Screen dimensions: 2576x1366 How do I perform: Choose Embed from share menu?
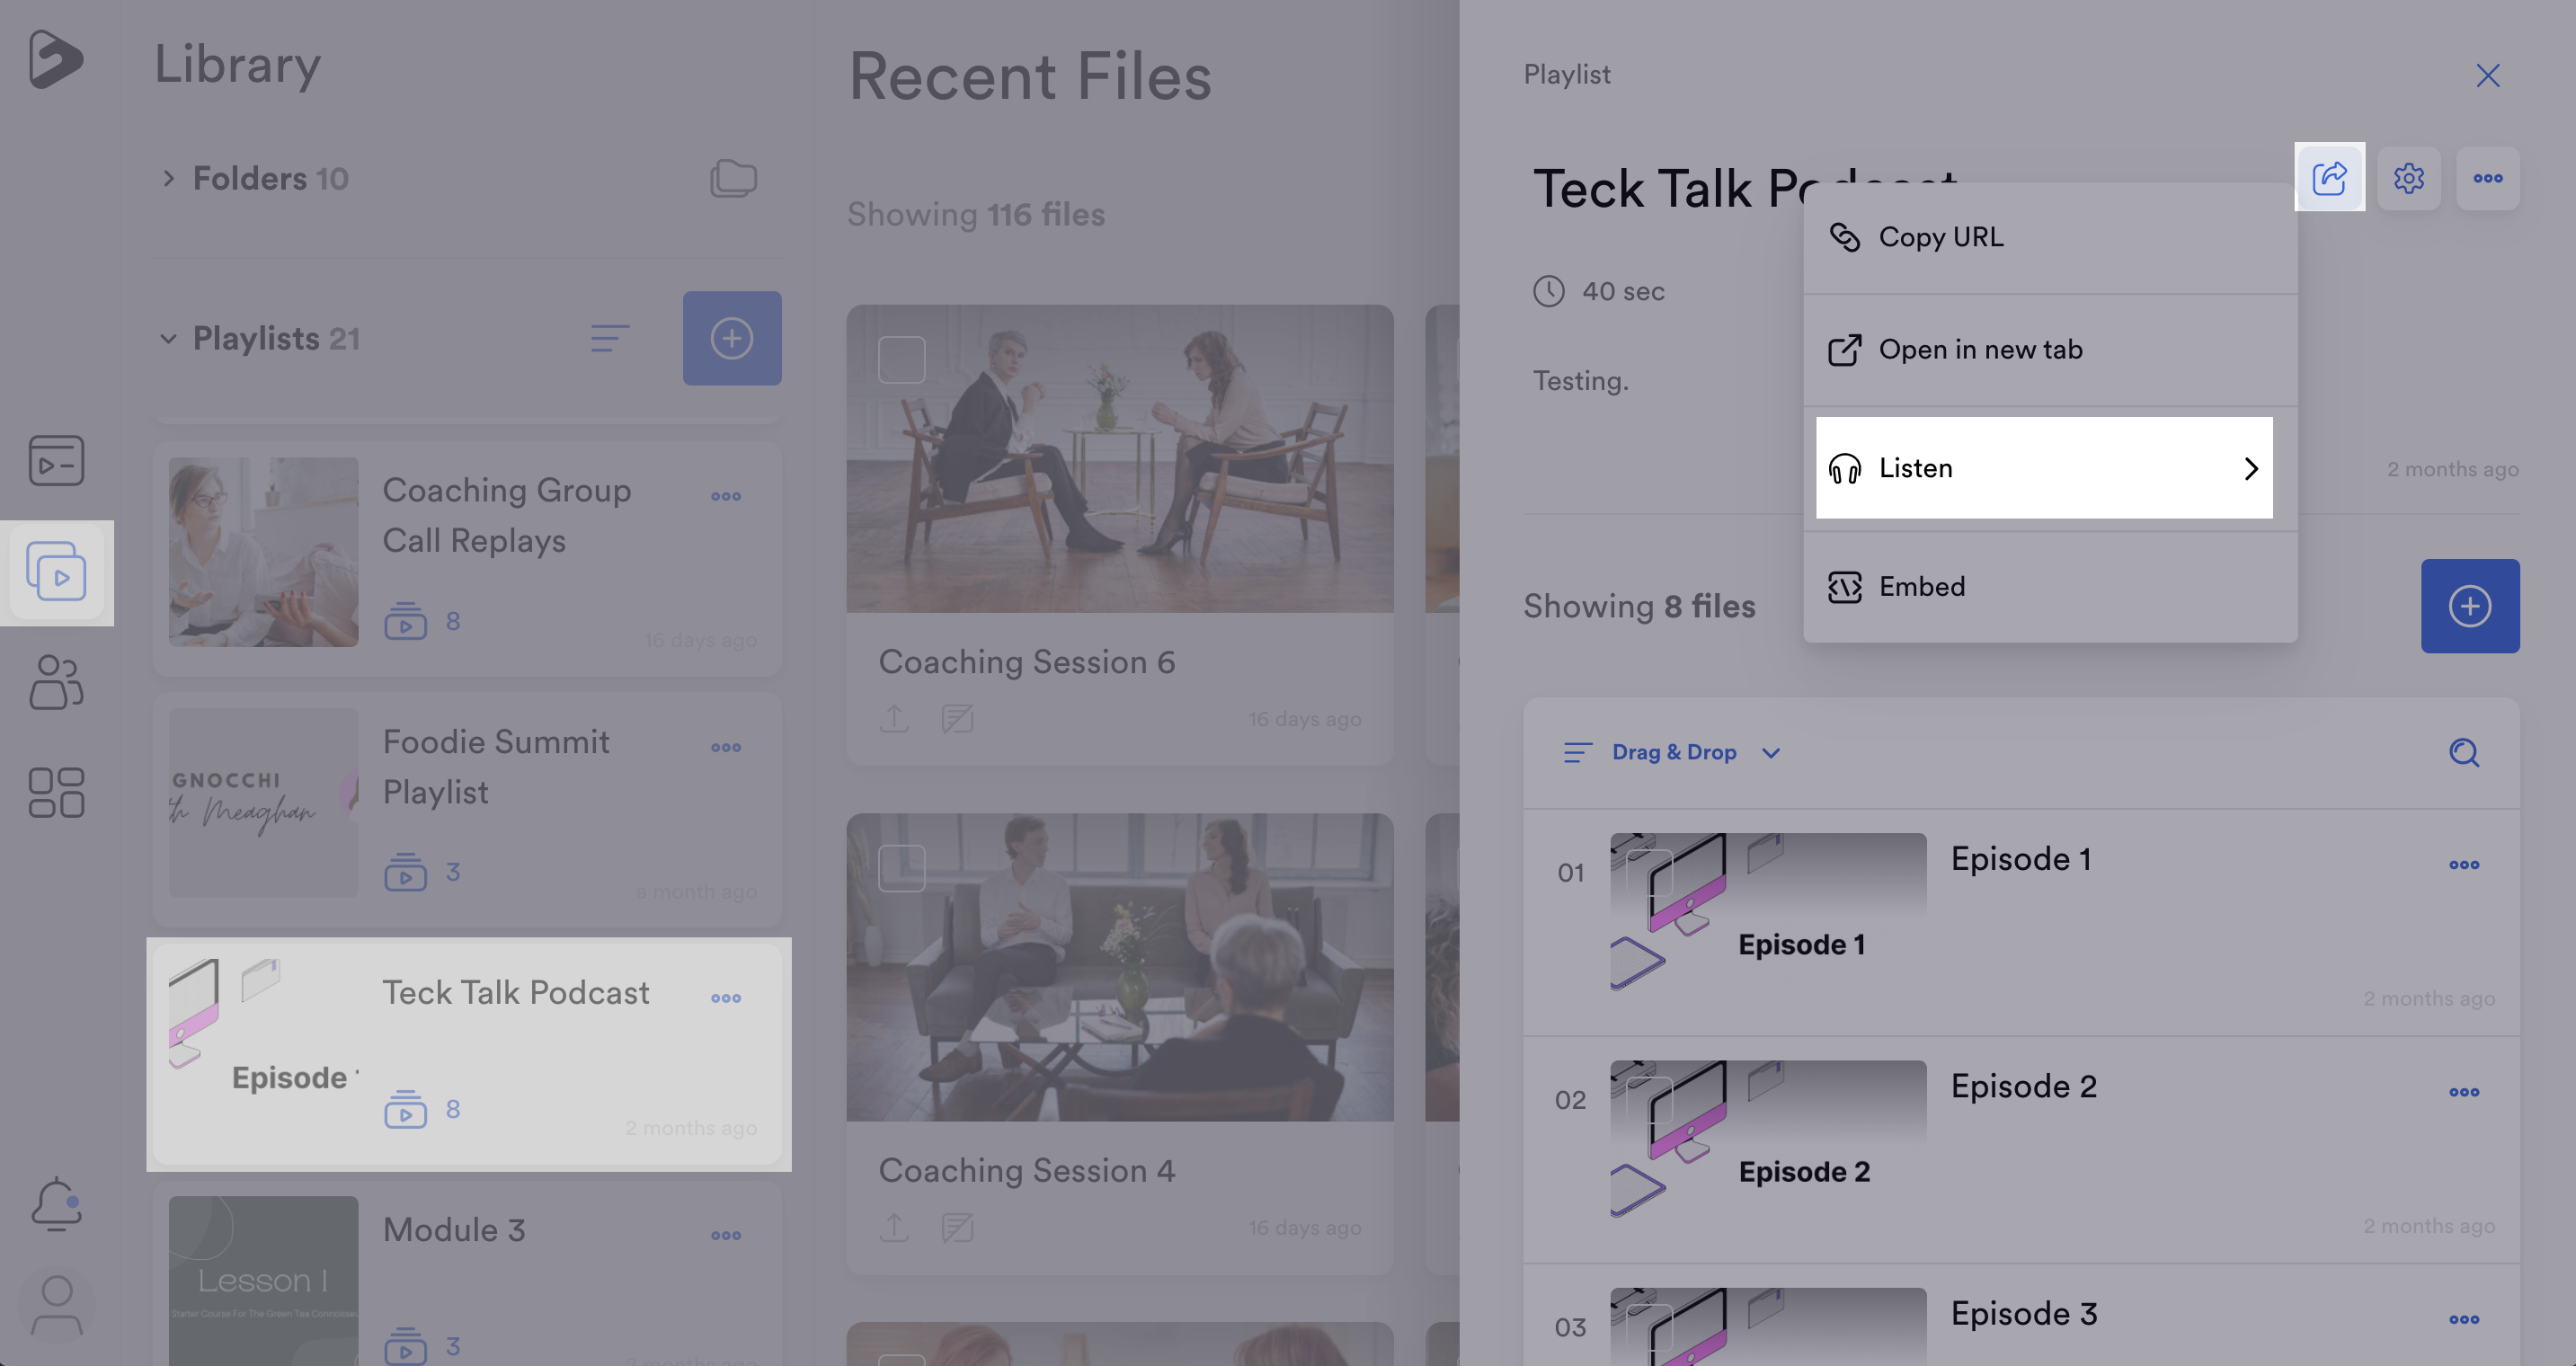point(2050,586)
